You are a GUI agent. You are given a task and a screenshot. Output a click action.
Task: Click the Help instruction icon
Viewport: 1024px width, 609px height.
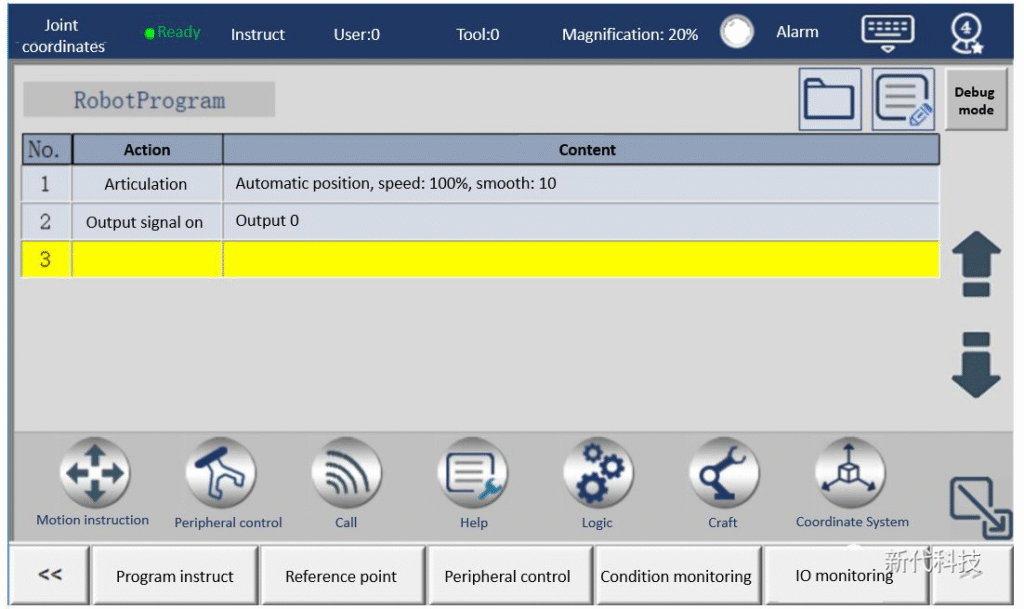pyautogui.click(x=473, y=473)
